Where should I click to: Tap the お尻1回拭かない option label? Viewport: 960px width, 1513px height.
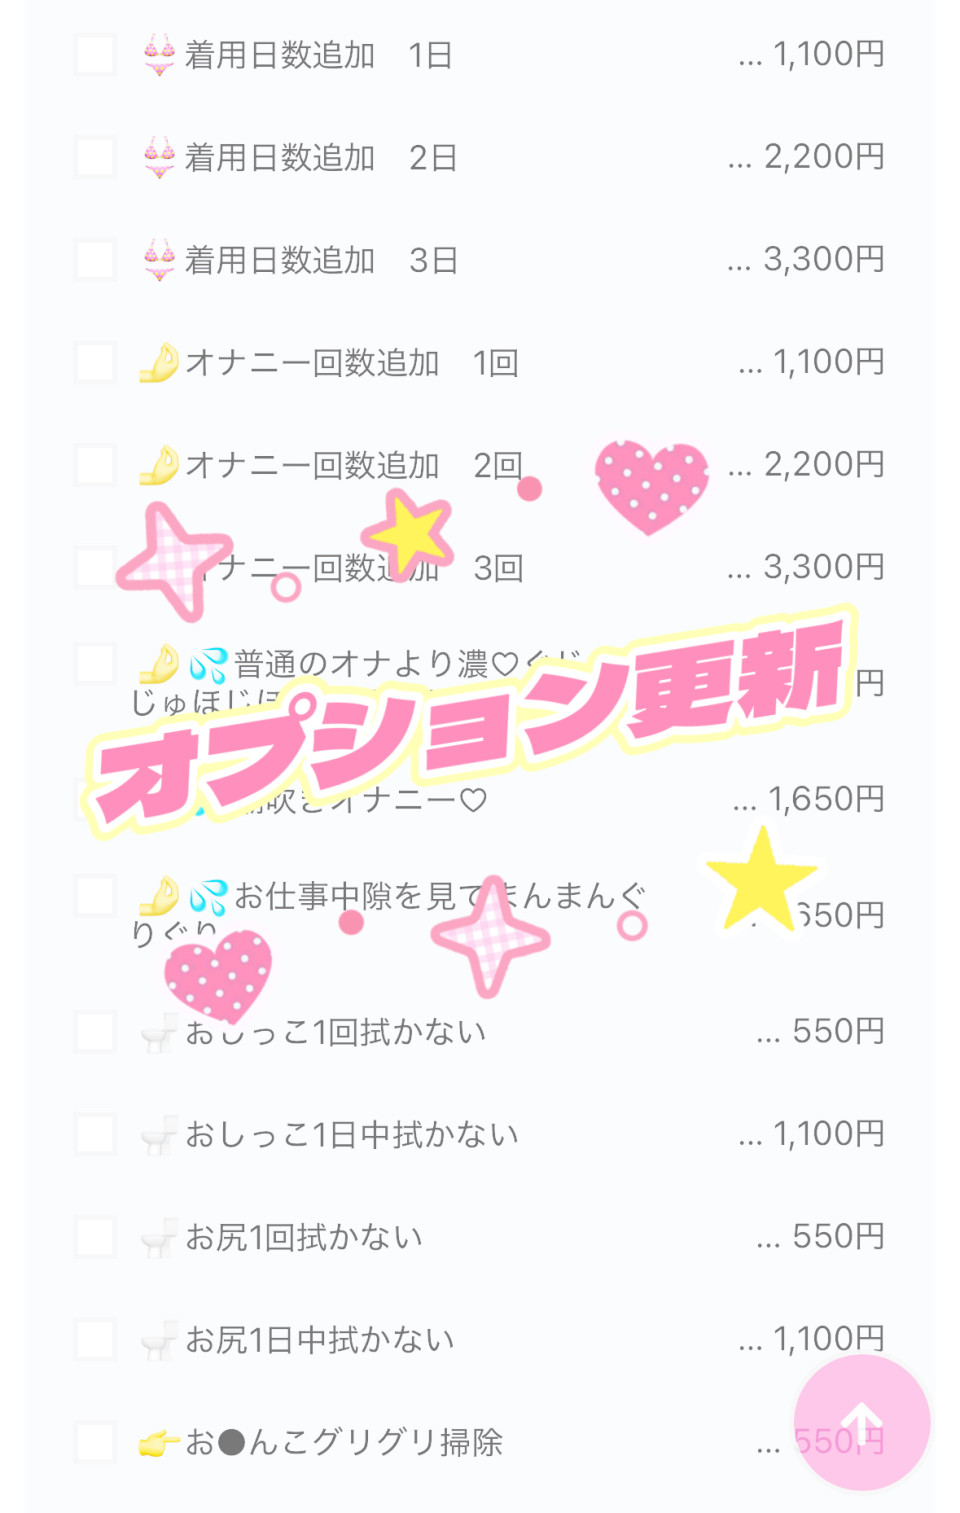[304, 1238]
